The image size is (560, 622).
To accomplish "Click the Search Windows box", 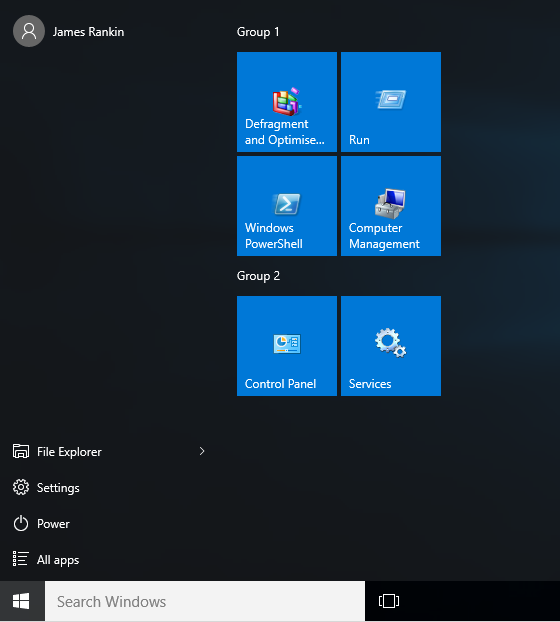I will pyautogui.click(x=205, y=601).
